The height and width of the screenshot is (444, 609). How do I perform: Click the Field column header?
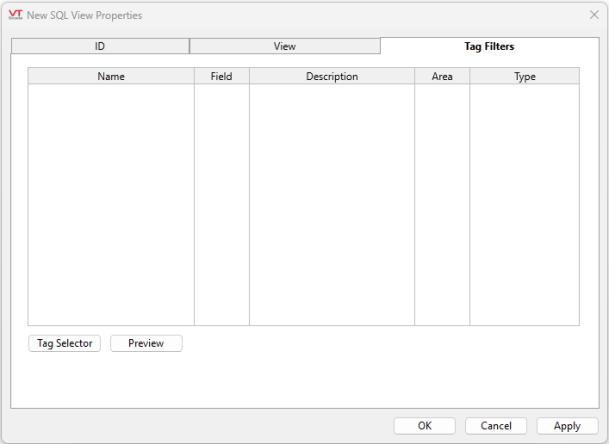click(x=221, y=76)
